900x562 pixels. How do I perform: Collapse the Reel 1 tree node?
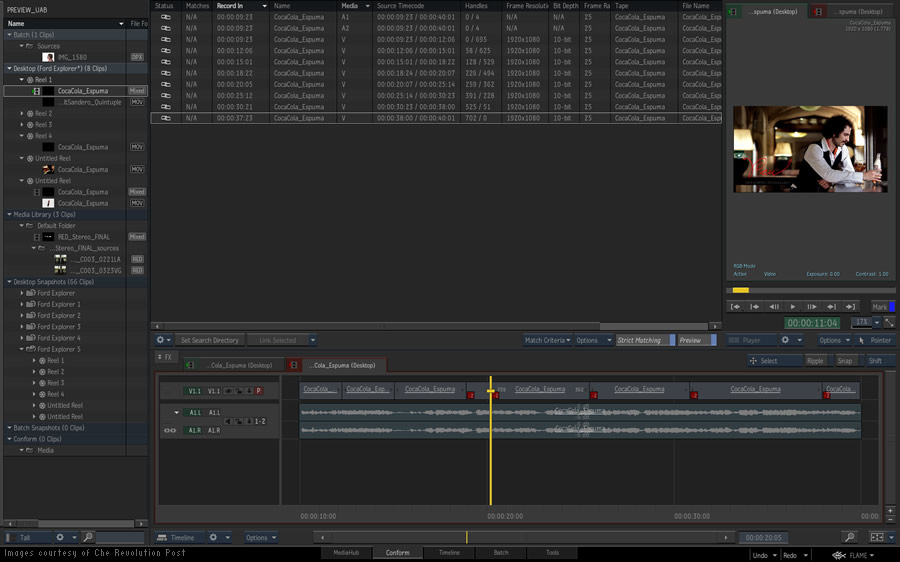(x=22, y=79)
